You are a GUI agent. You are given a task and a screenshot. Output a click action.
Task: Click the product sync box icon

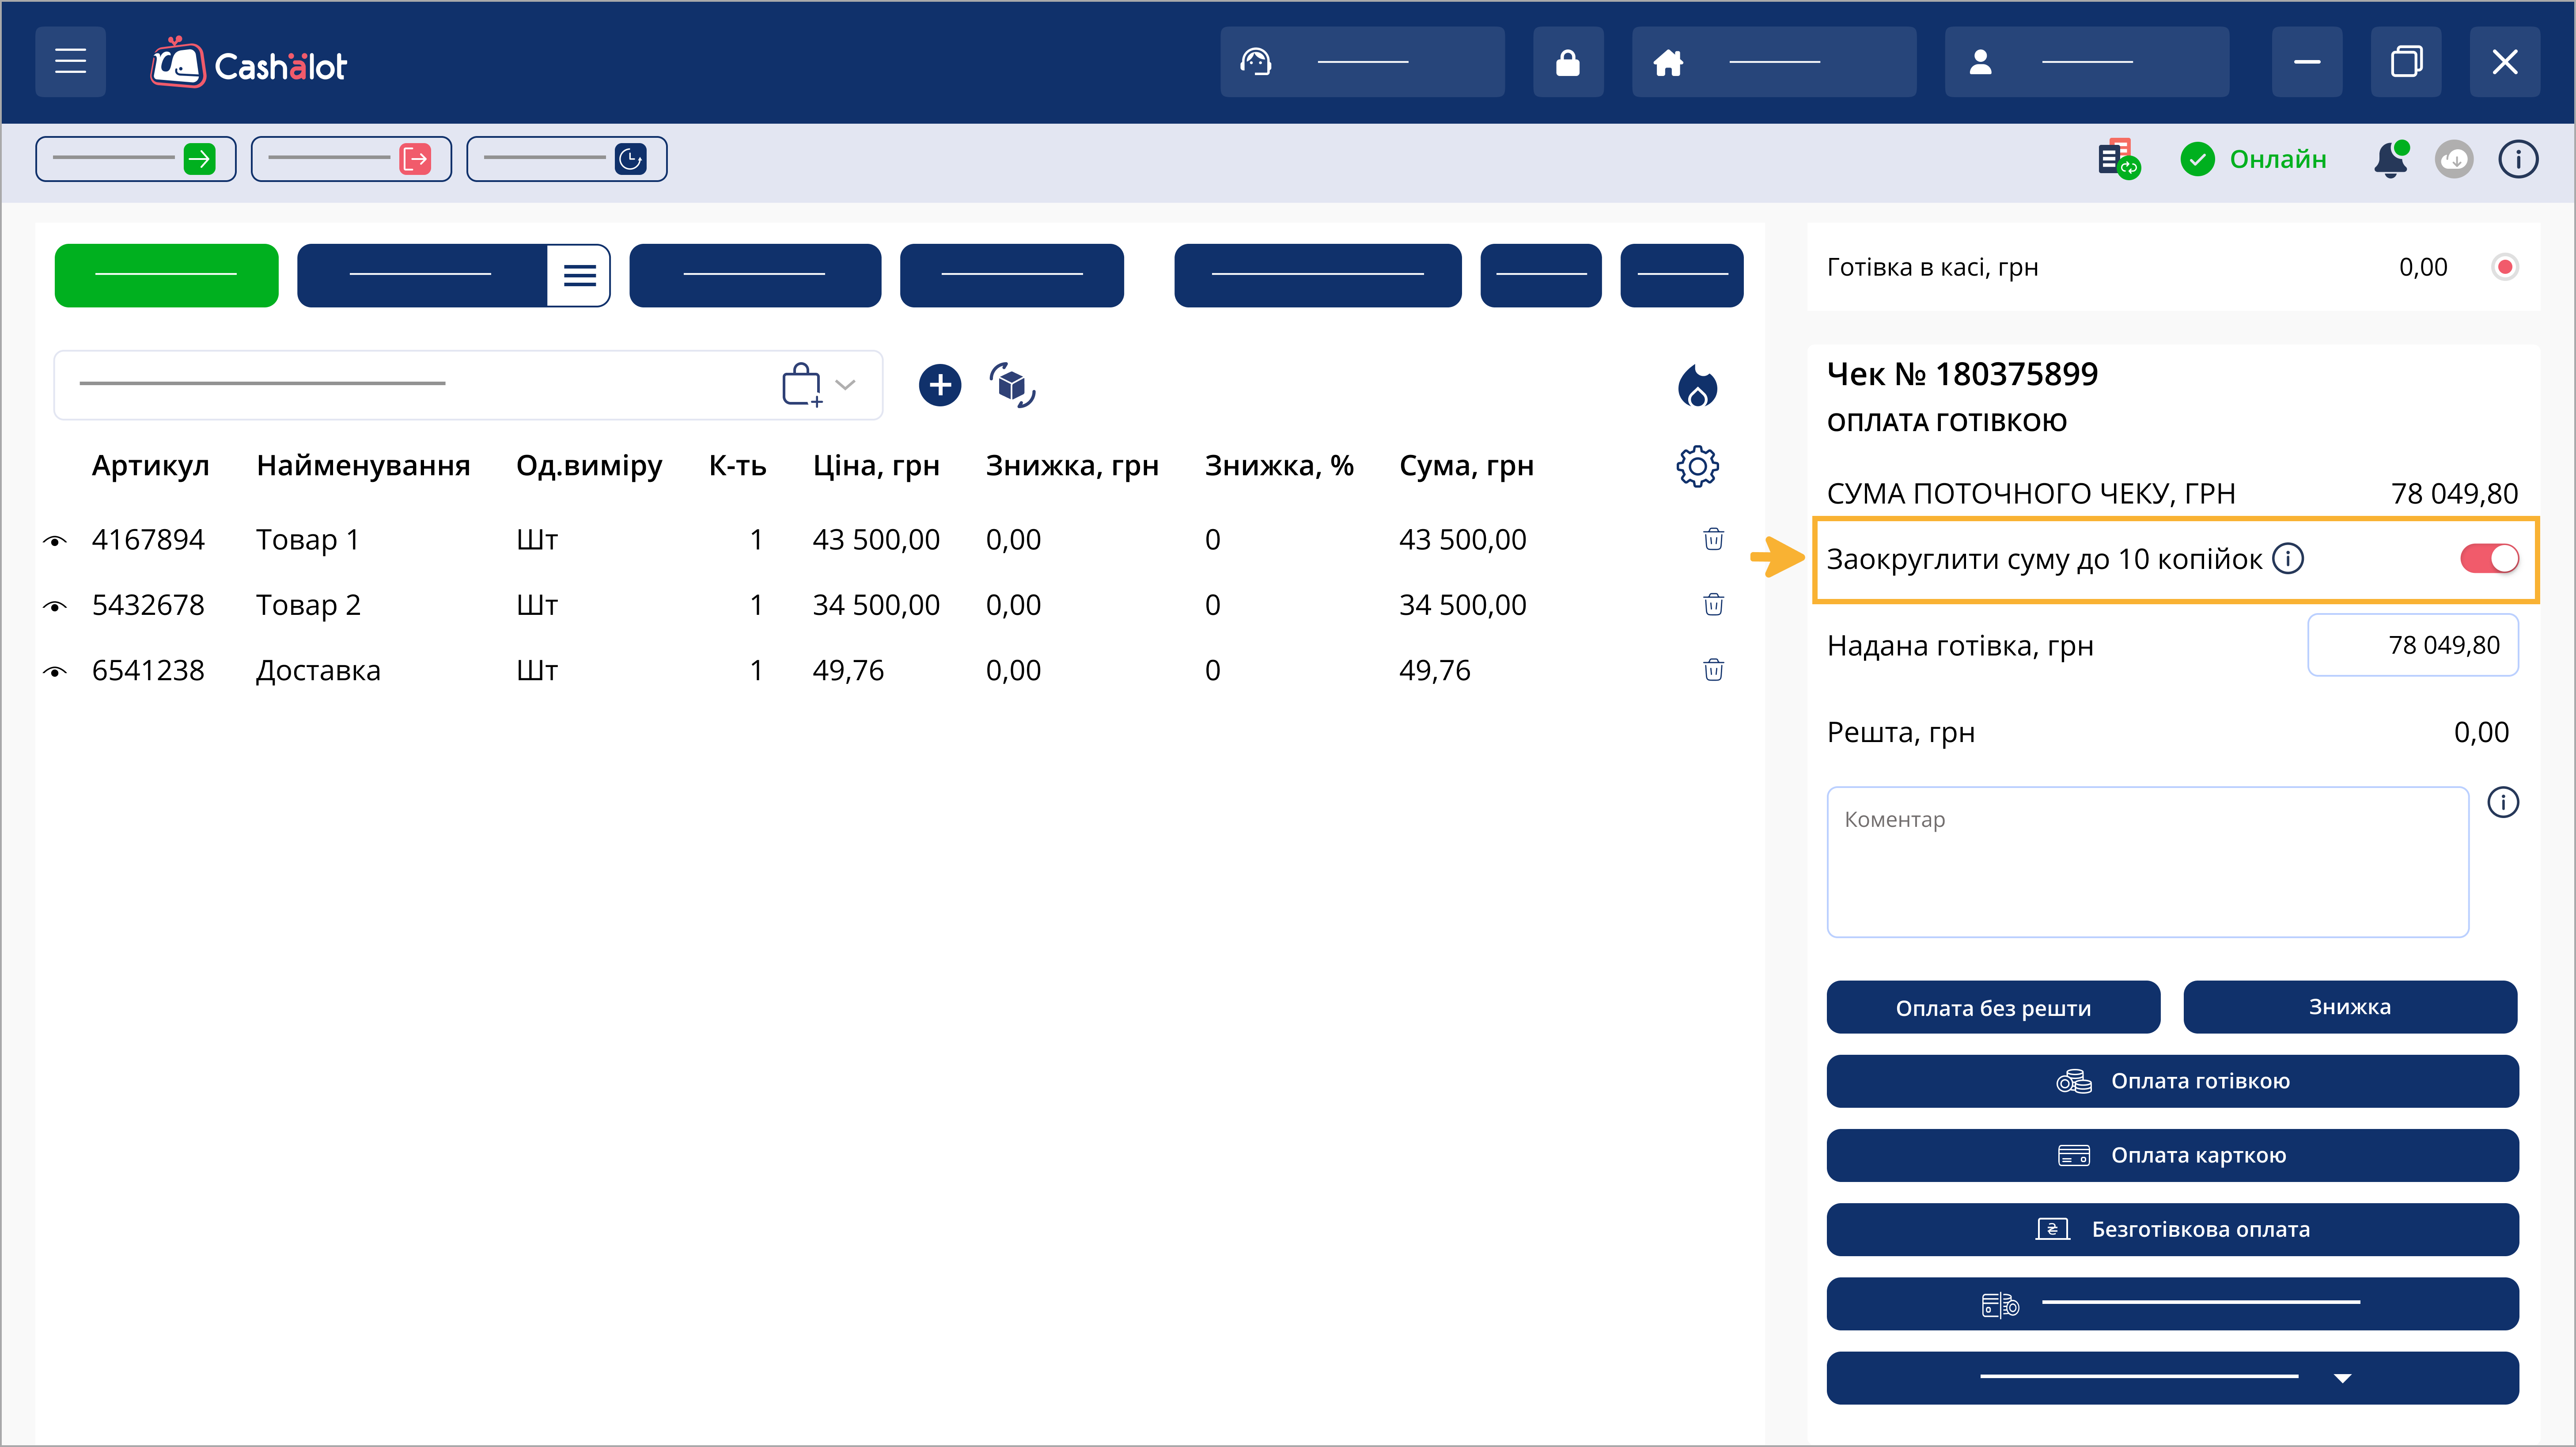[x=1012, y=385]
